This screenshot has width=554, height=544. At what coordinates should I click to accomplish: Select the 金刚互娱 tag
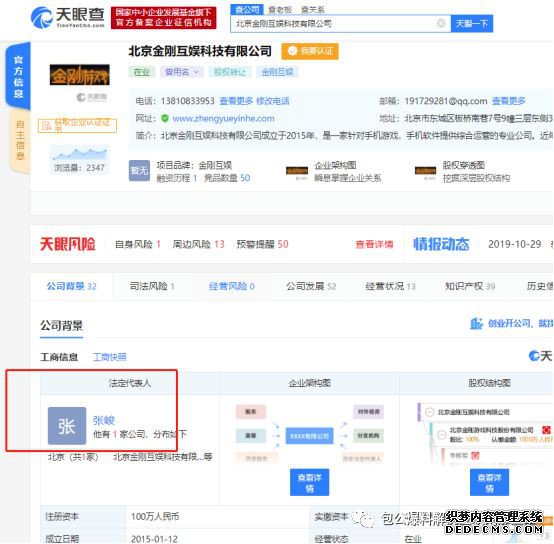(x=277, y=72)
